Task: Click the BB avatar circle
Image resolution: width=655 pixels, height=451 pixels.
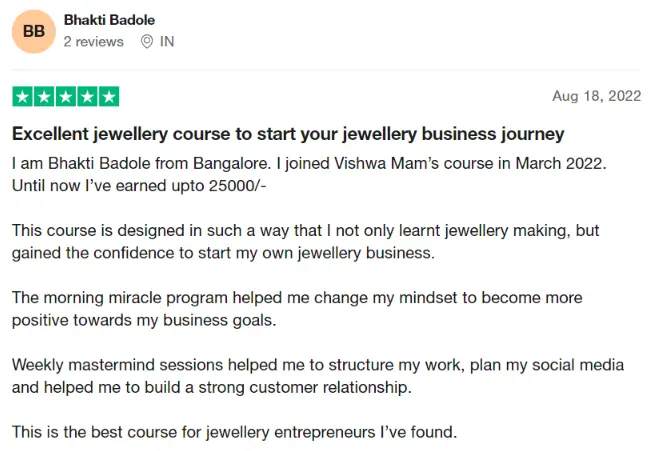Action: tap(34, 32)
